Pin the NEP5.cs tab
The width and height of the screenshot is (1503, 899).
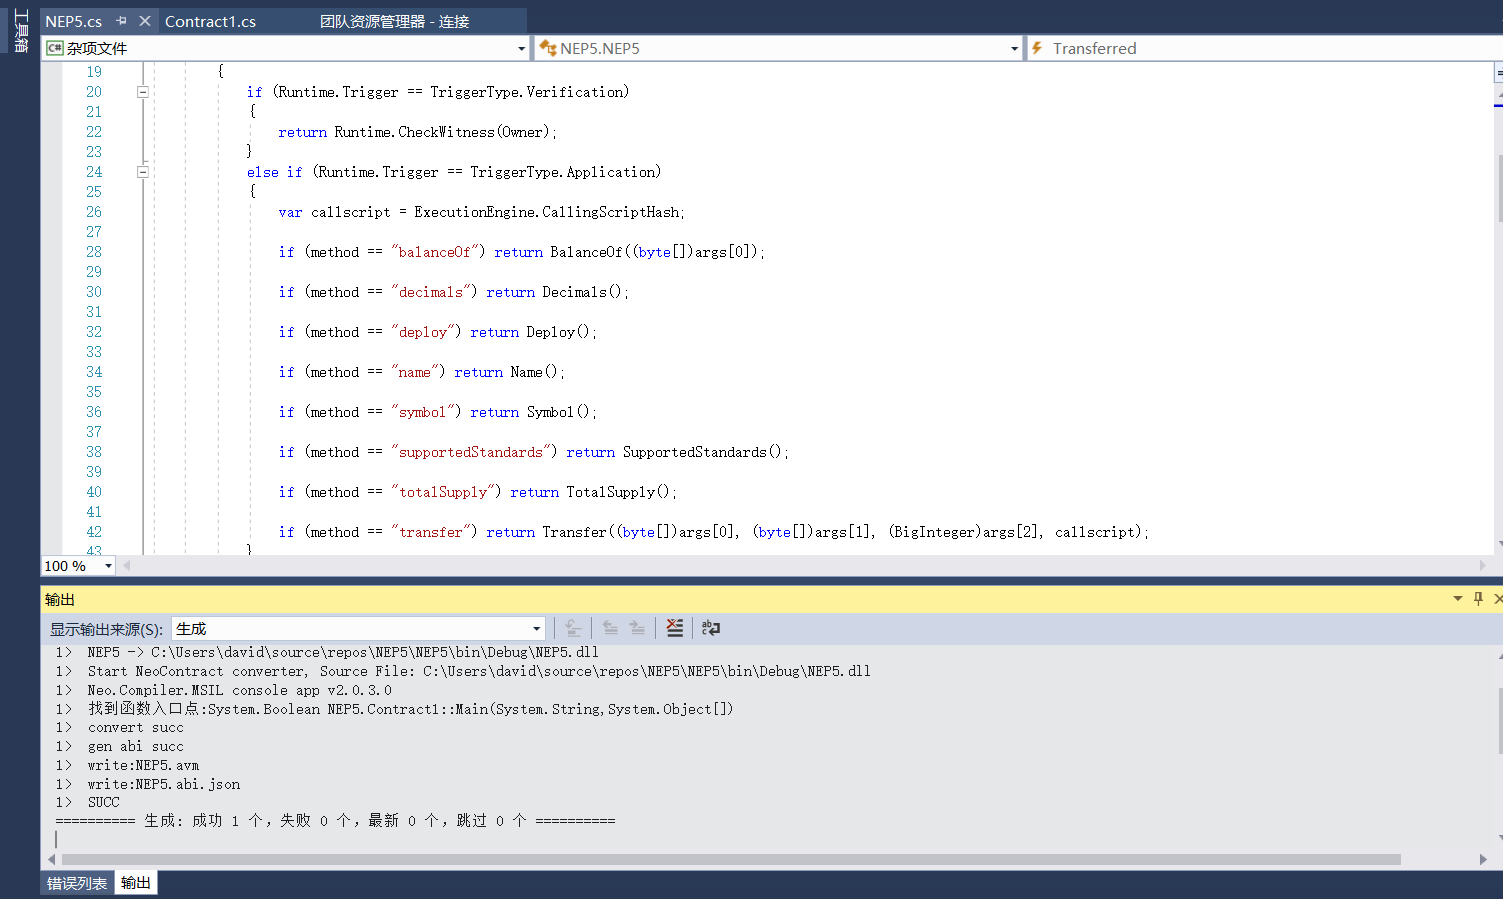tap(121, 21)
